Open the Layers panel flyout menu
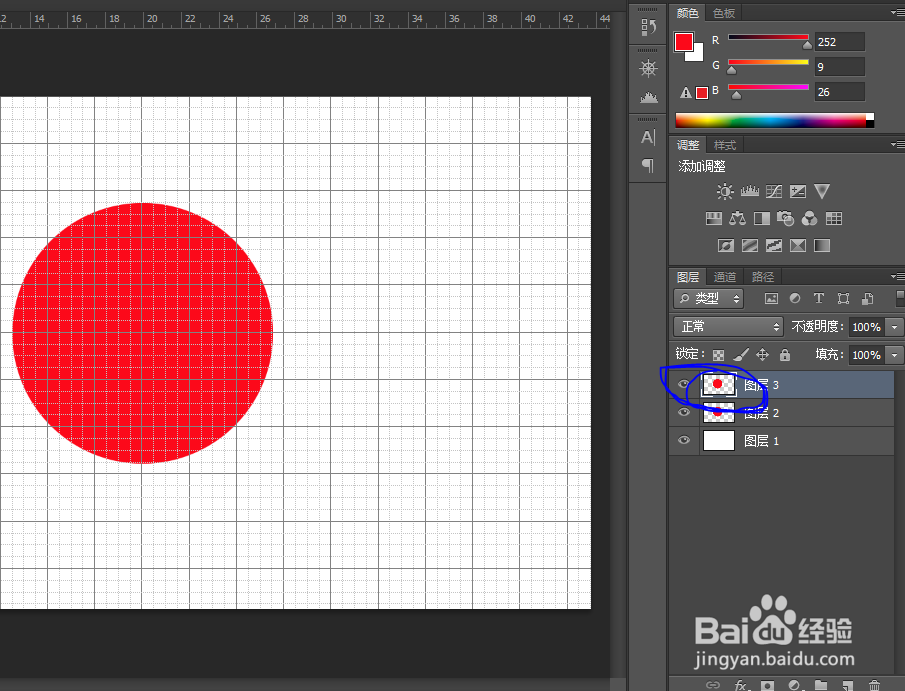This screenshot has width=905, height=691. pyautogui.click(x=897, y=277)
